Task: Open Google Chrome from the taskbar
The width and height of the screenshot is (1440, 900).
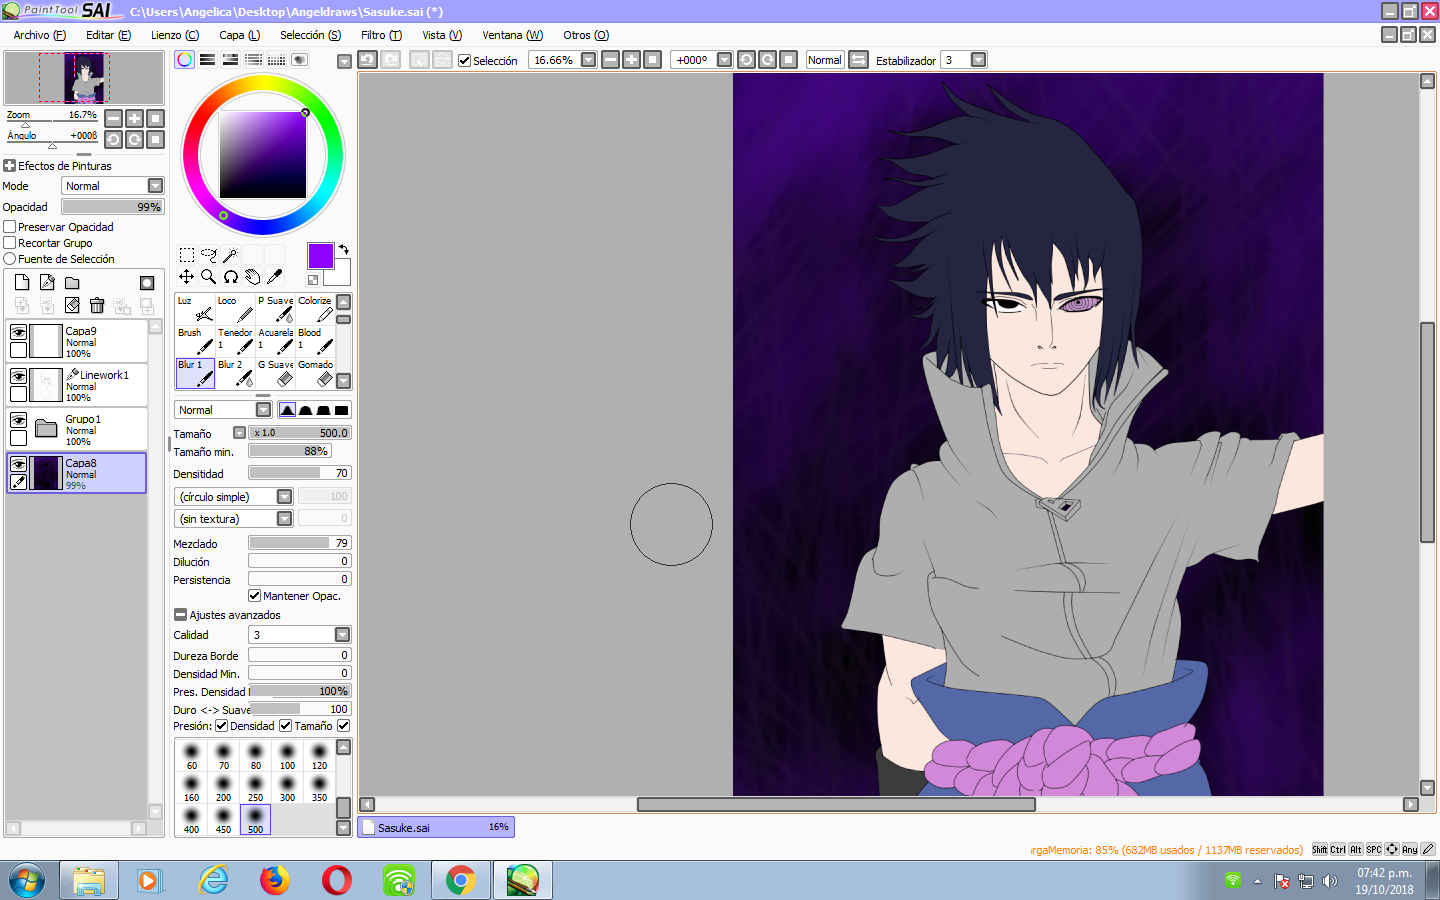Action: pos(461,880)
